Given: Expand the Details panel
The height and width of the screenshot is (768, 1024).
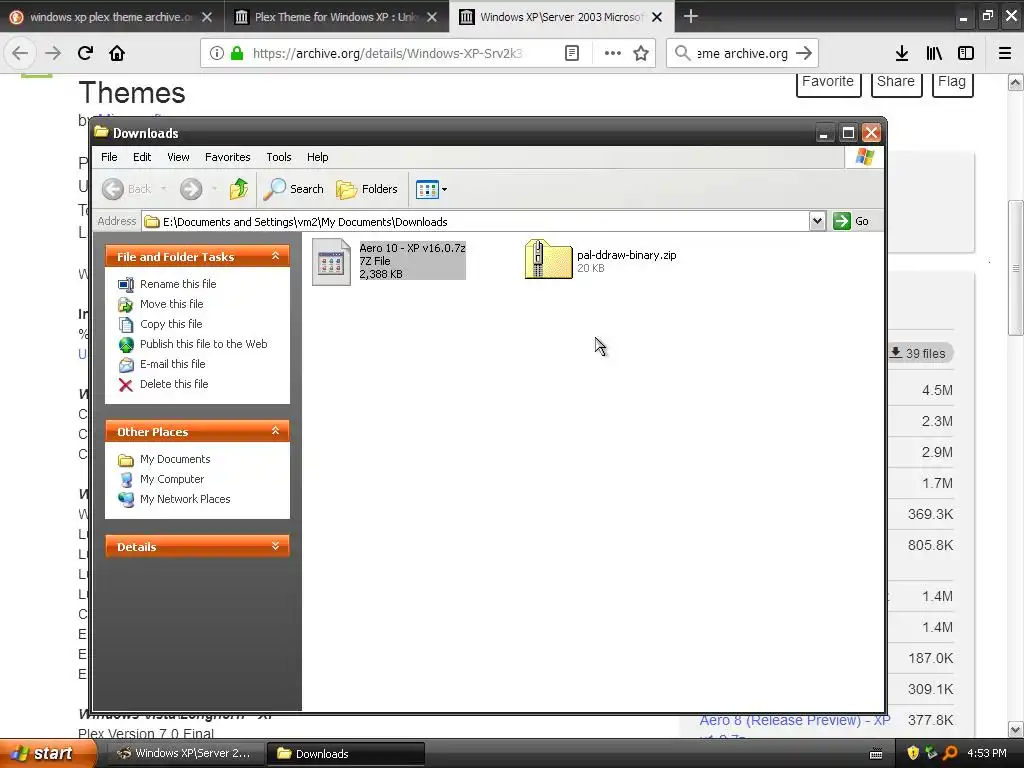Looking at the screenshot, I should tap(276, 546).
